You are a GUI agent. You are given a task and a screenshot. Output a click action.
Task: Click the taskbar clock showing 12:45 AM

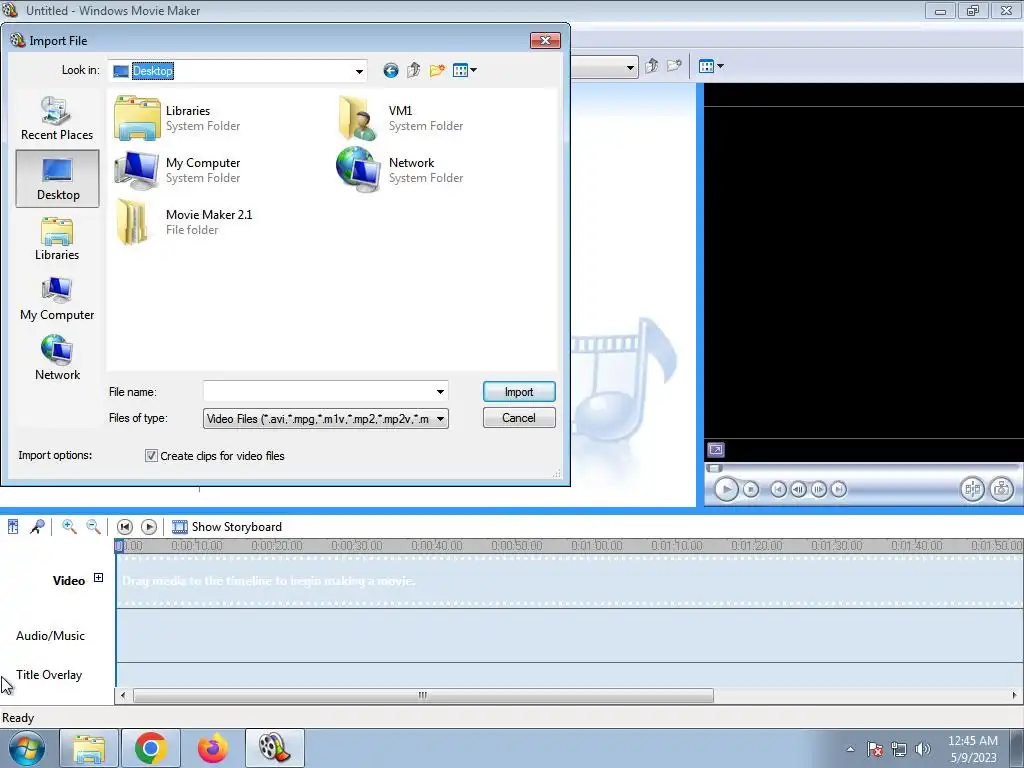coord(973,749)
